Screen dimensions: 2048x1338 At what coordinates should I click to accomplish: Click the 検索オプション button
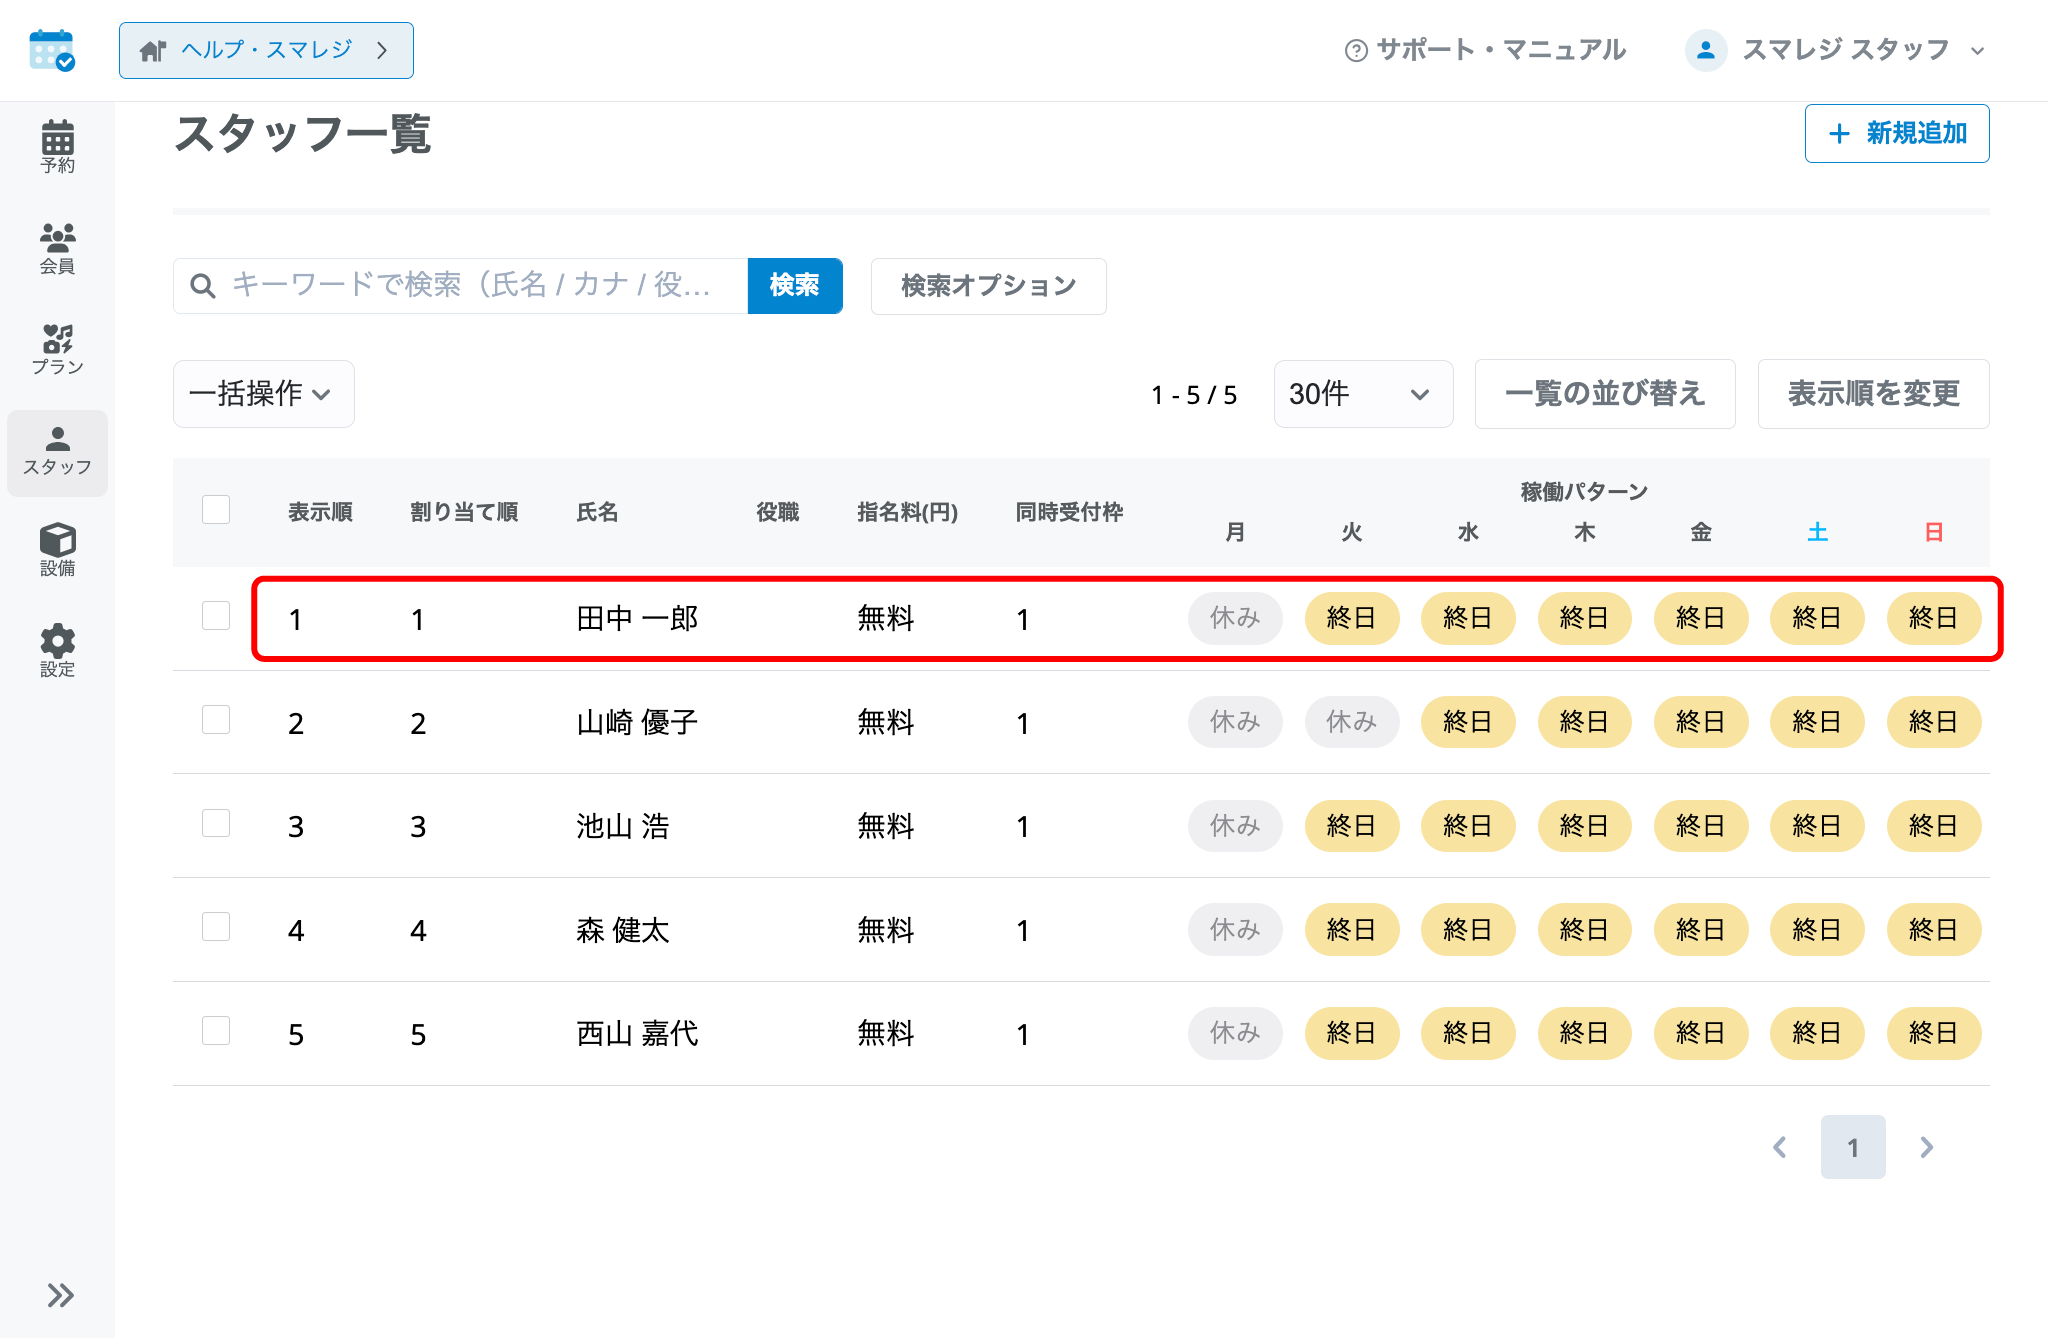point(988,286)
